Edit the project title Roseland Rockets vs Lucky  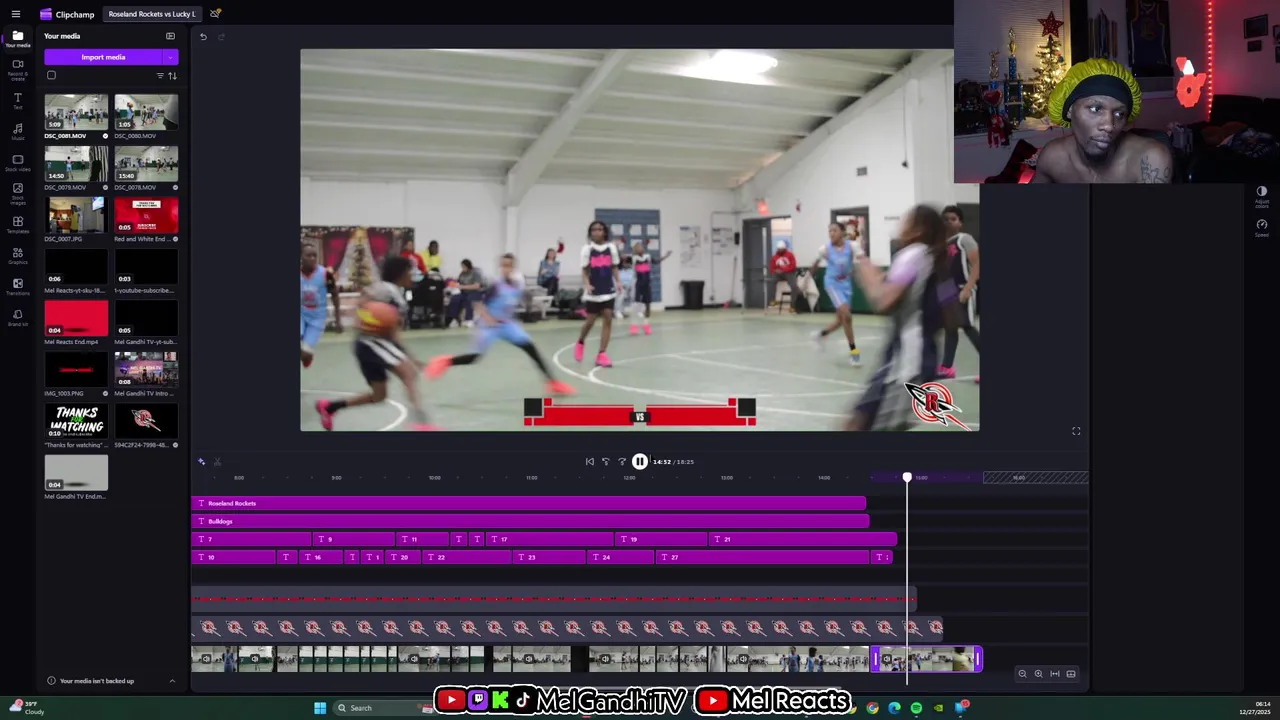coord(152,14)
